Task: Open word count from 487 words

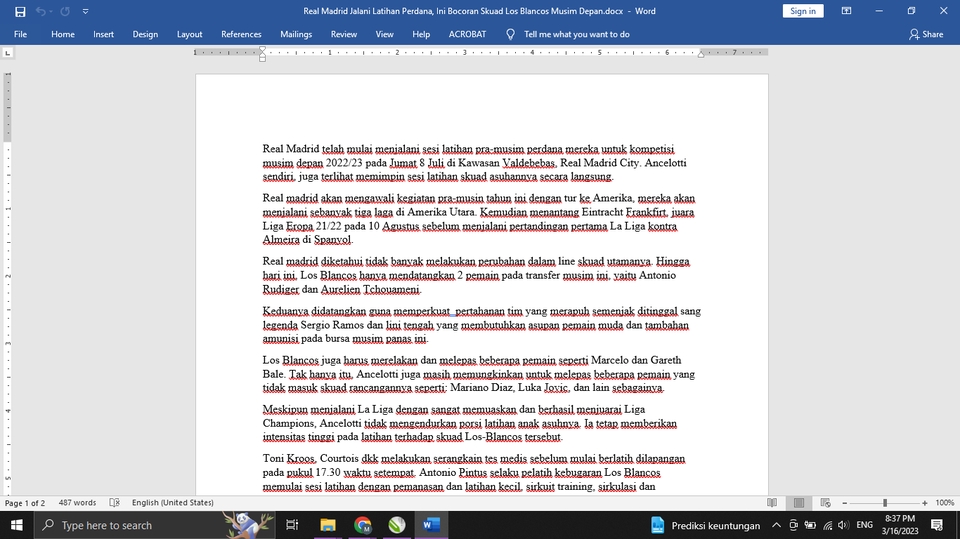Action: pyautogui.click(x=77, y=503)
